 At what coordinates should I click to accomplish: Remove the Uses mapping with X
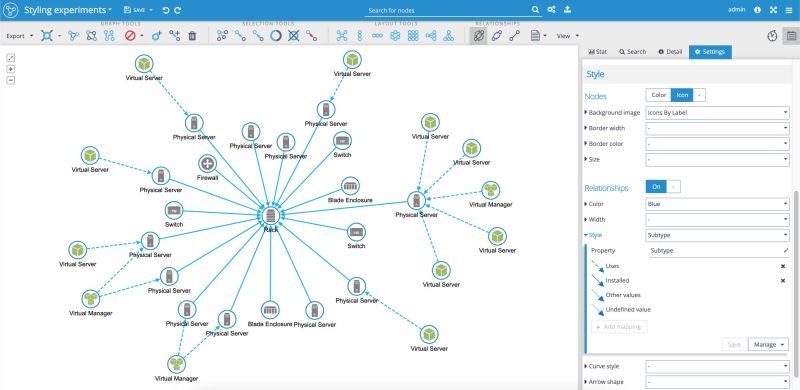click(x=783, y=266)
